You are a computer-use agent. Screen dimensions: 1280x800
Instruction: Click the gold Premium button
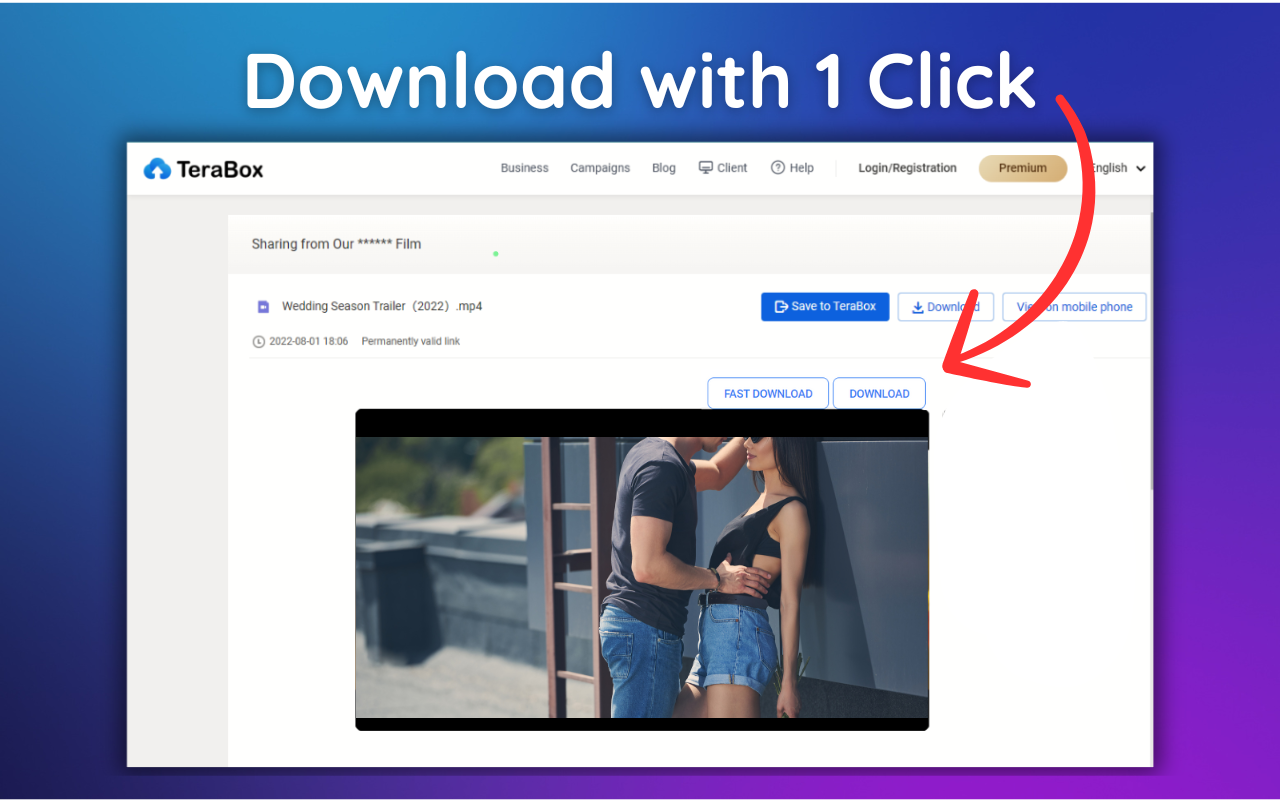click(x=1022, y=168)
